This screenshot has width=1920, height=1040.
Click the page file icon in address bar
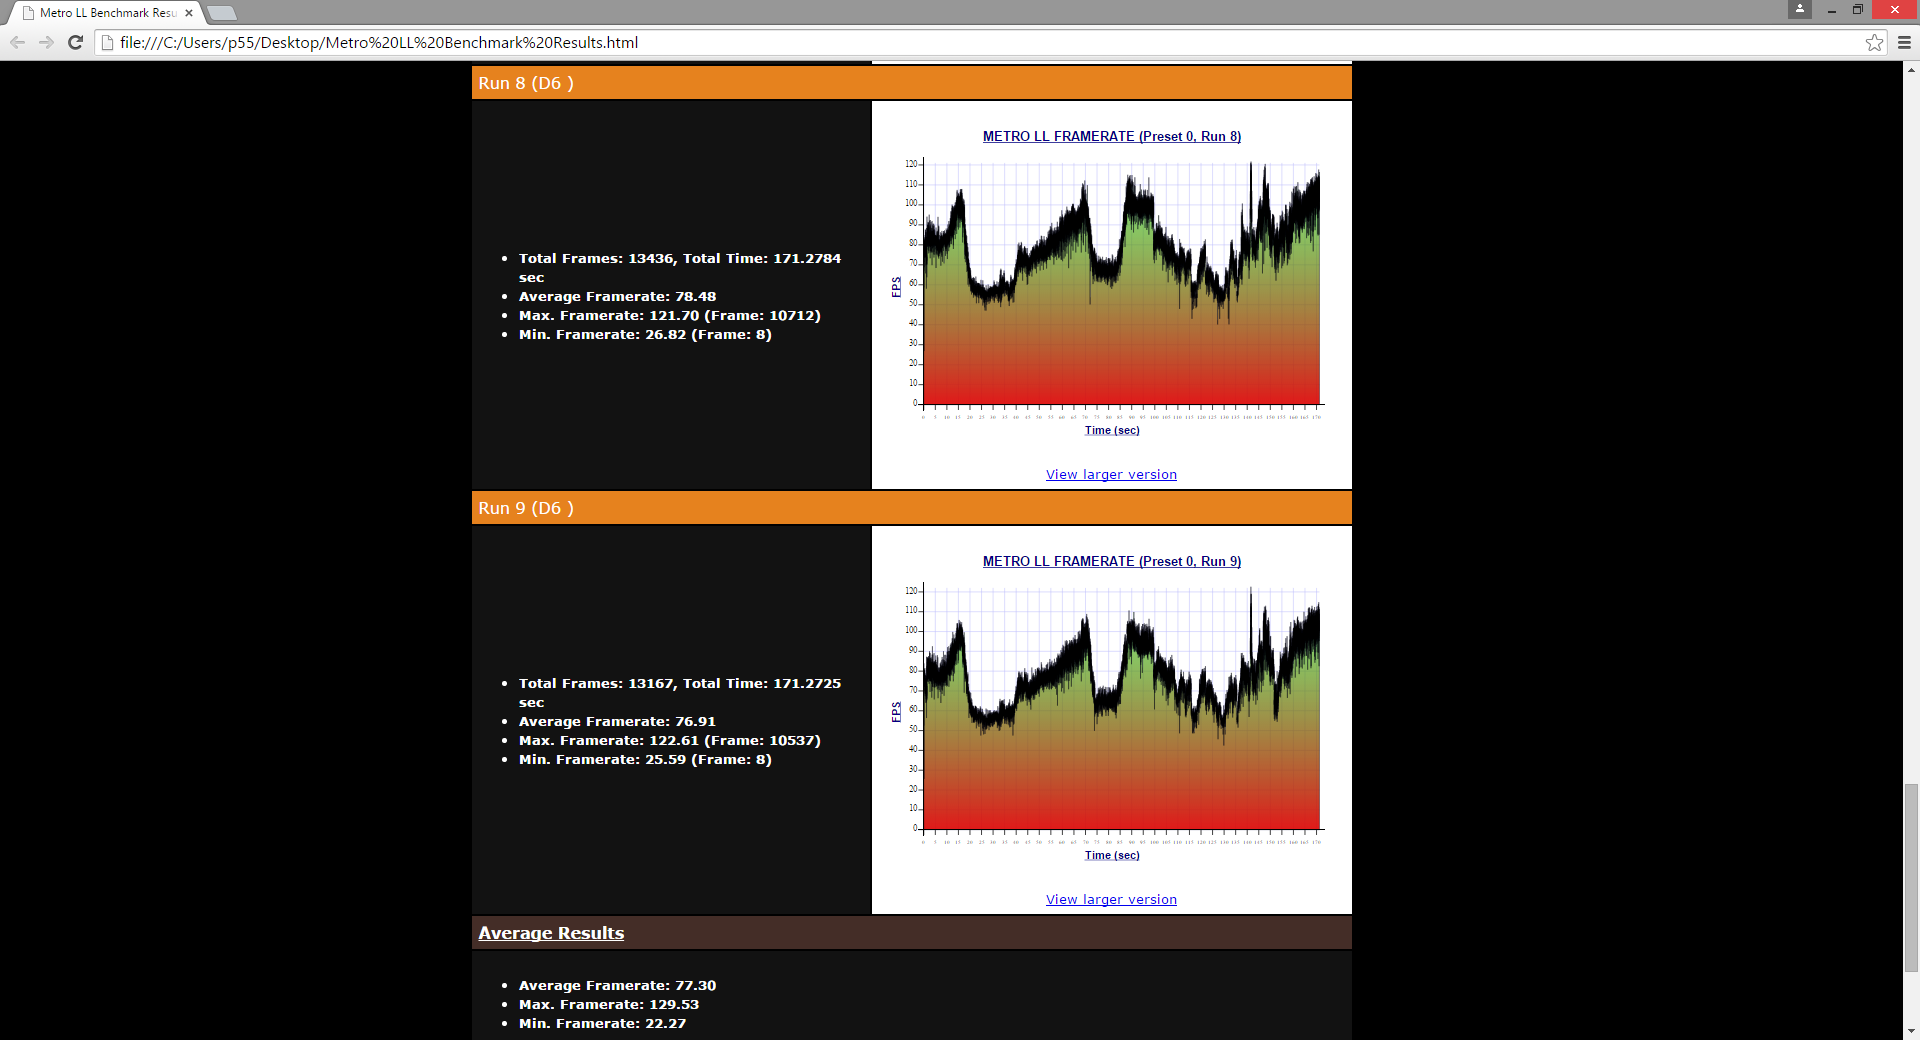pos(108,42)
